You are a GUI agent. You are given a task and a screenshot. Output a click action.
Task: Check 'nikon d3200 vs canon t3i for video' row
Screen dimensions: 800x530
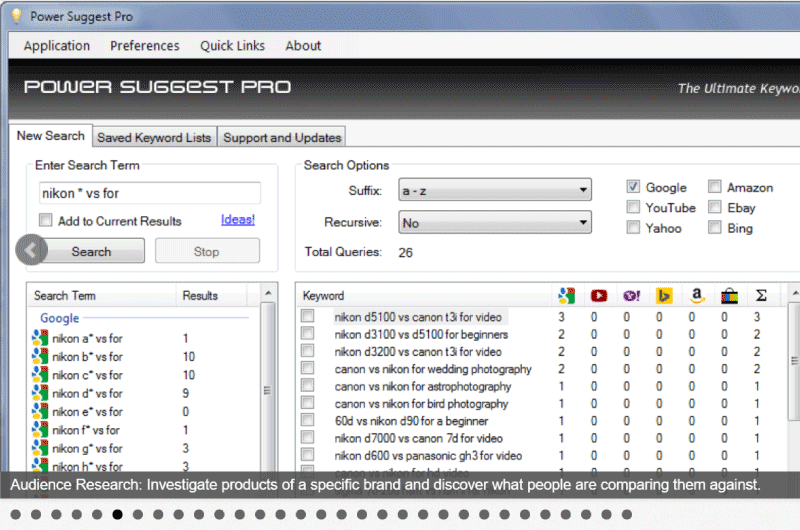point(307,351)
